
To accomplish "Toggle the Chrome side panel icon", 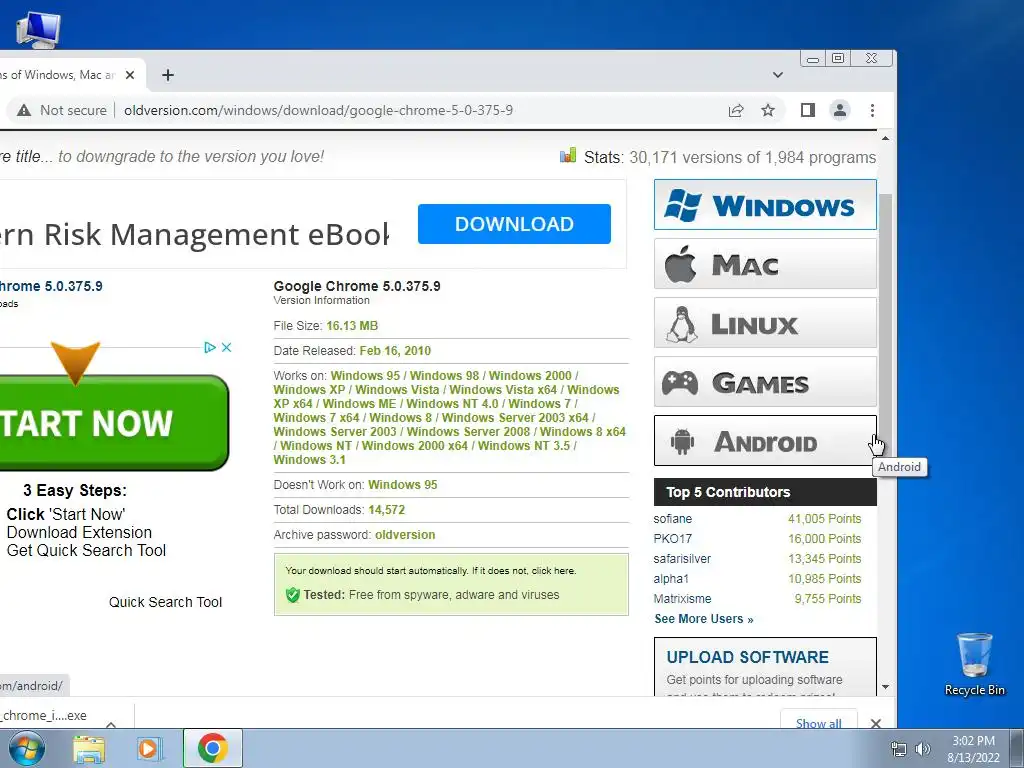I will point(808,110).
